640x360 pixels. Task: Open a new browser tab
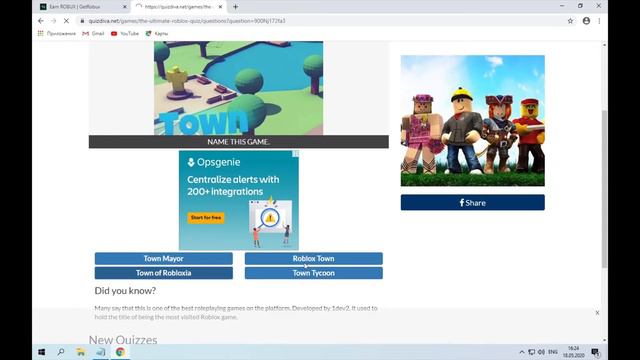(236, 7)
